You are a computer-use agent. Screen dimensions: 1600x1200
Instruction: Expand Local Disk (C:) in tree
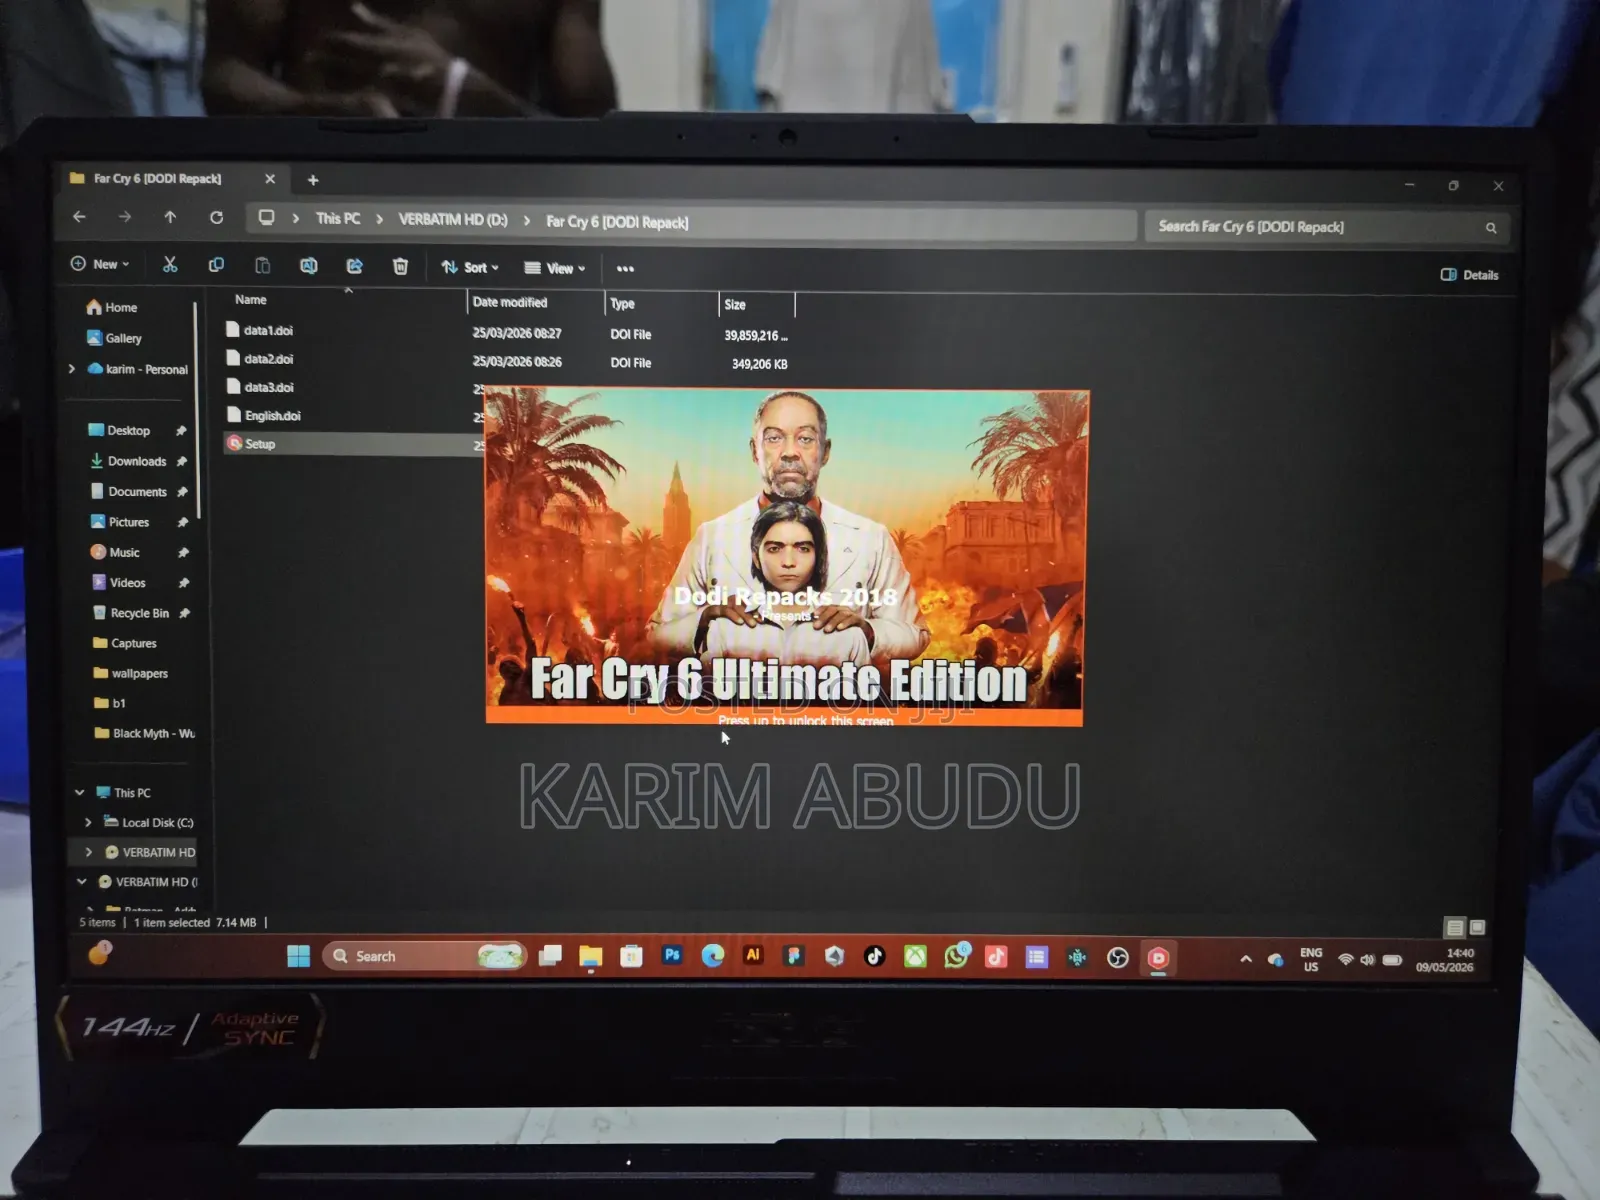[x=88, y=822]
